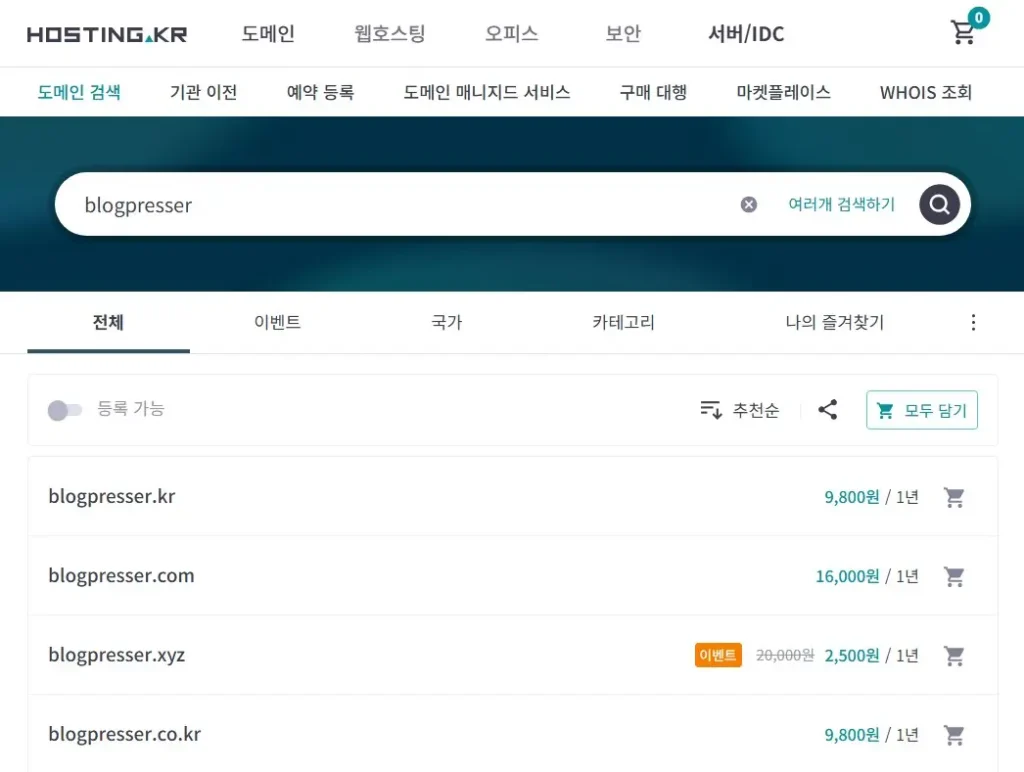Viewport: 1024px width, 772px height.
Task: Open the shopping cart in header
Action: 963,33
